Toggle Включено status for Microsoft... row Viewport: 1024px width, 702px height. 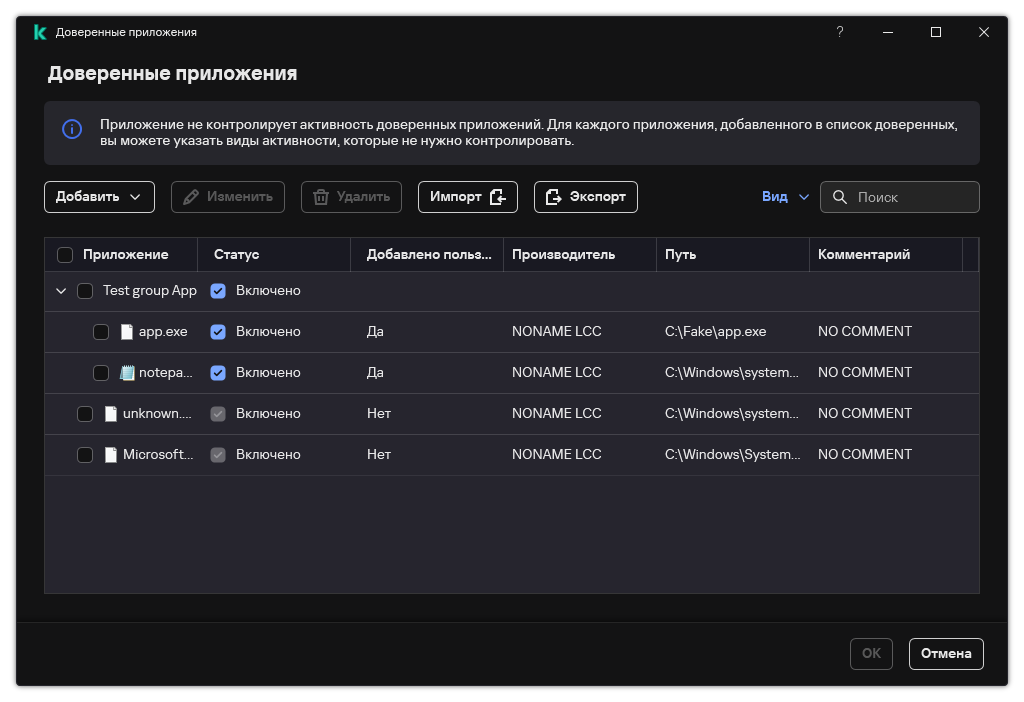pos(218,455)
